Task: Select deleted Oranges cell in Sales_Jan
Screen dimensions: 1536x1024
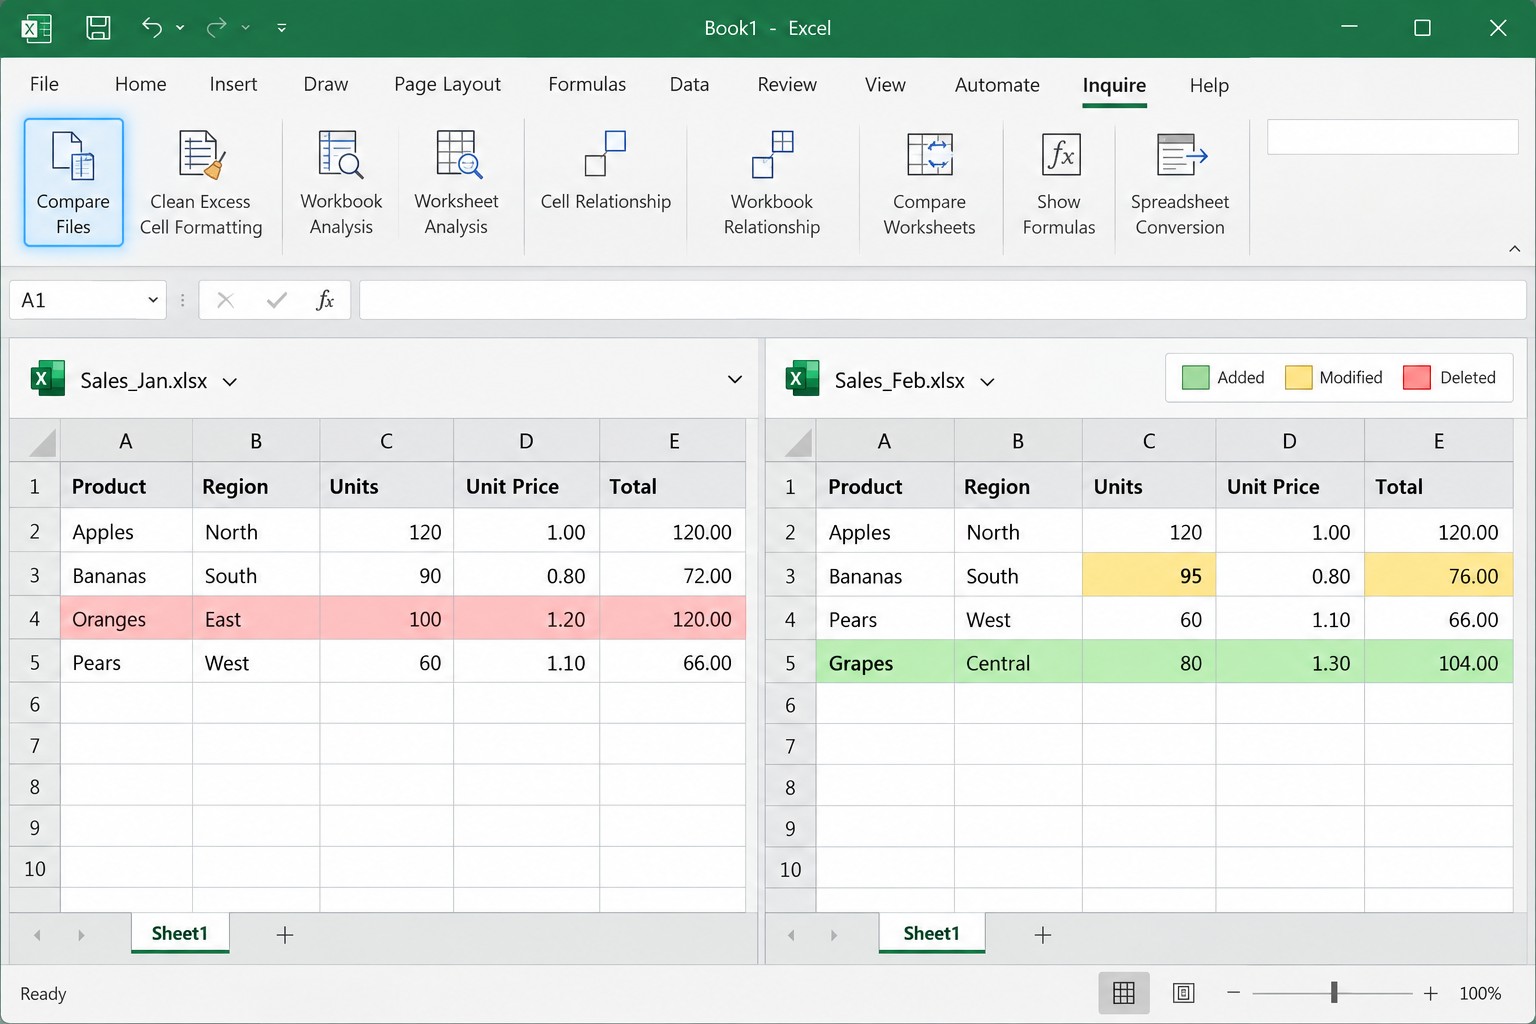Action: pyautogui.click(x=126, y=619)
